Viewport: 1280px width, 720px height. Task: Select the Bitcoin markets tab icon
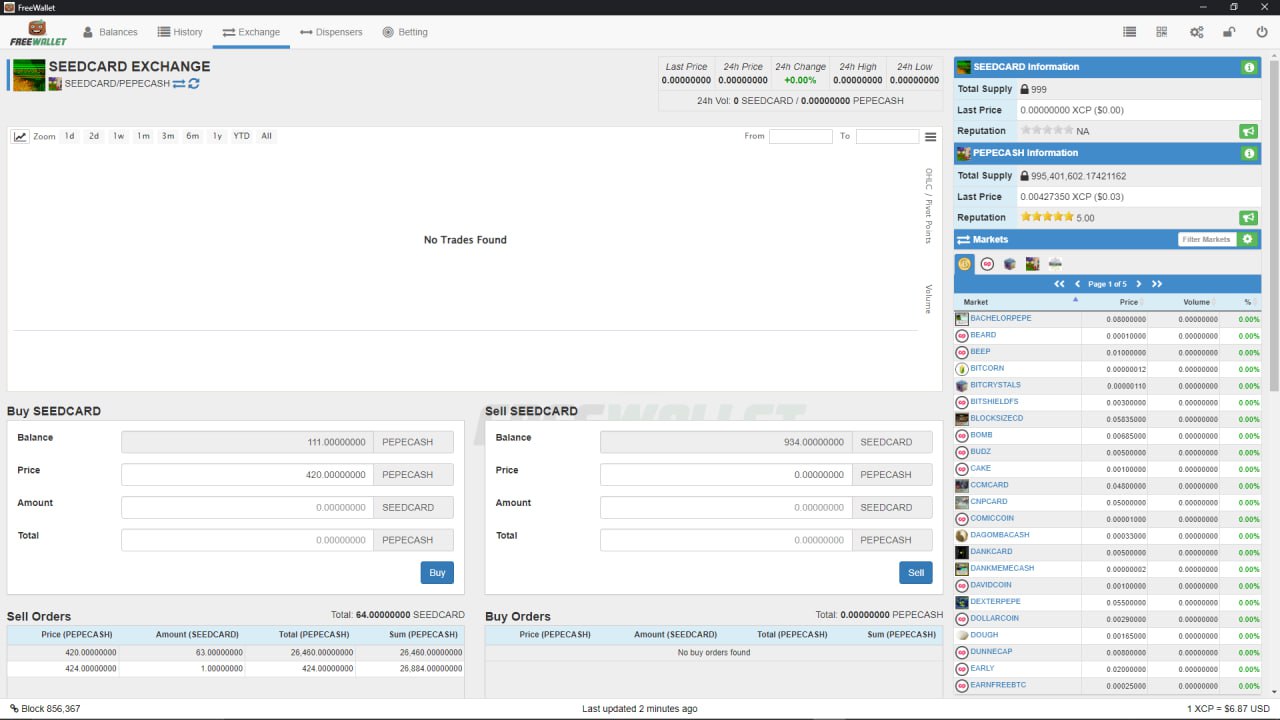pyautogui.click(x=965, y=264)
